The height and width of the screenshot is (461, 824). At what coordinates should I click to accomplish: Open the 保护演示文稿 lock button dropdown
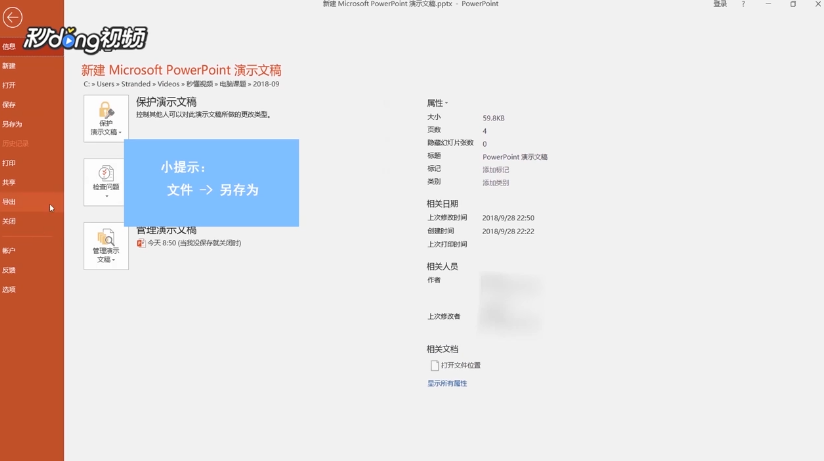pyautogui.click(x=106, y=118)
